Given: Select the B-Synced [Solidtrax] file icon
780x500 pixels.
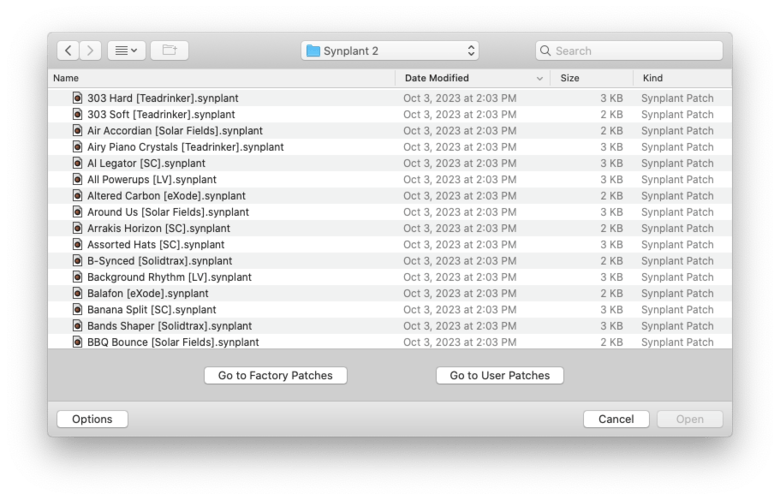Looking at the screenshot, I should [77, 261].
